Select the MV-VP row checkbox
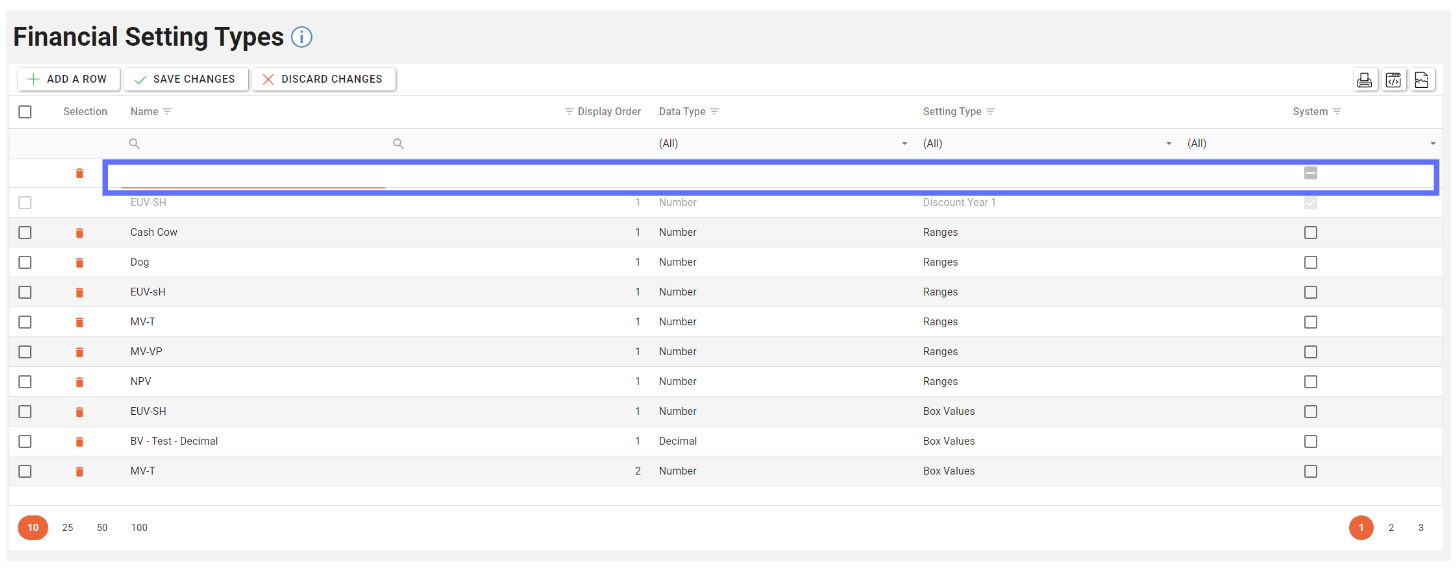 click(x=25, y=352)
